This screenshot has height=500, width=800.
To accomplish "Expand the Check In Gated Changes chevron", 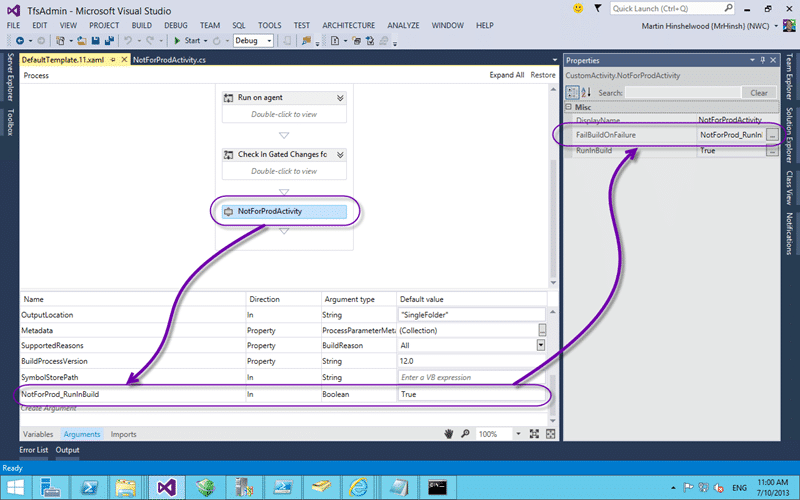I will (340, 154).
